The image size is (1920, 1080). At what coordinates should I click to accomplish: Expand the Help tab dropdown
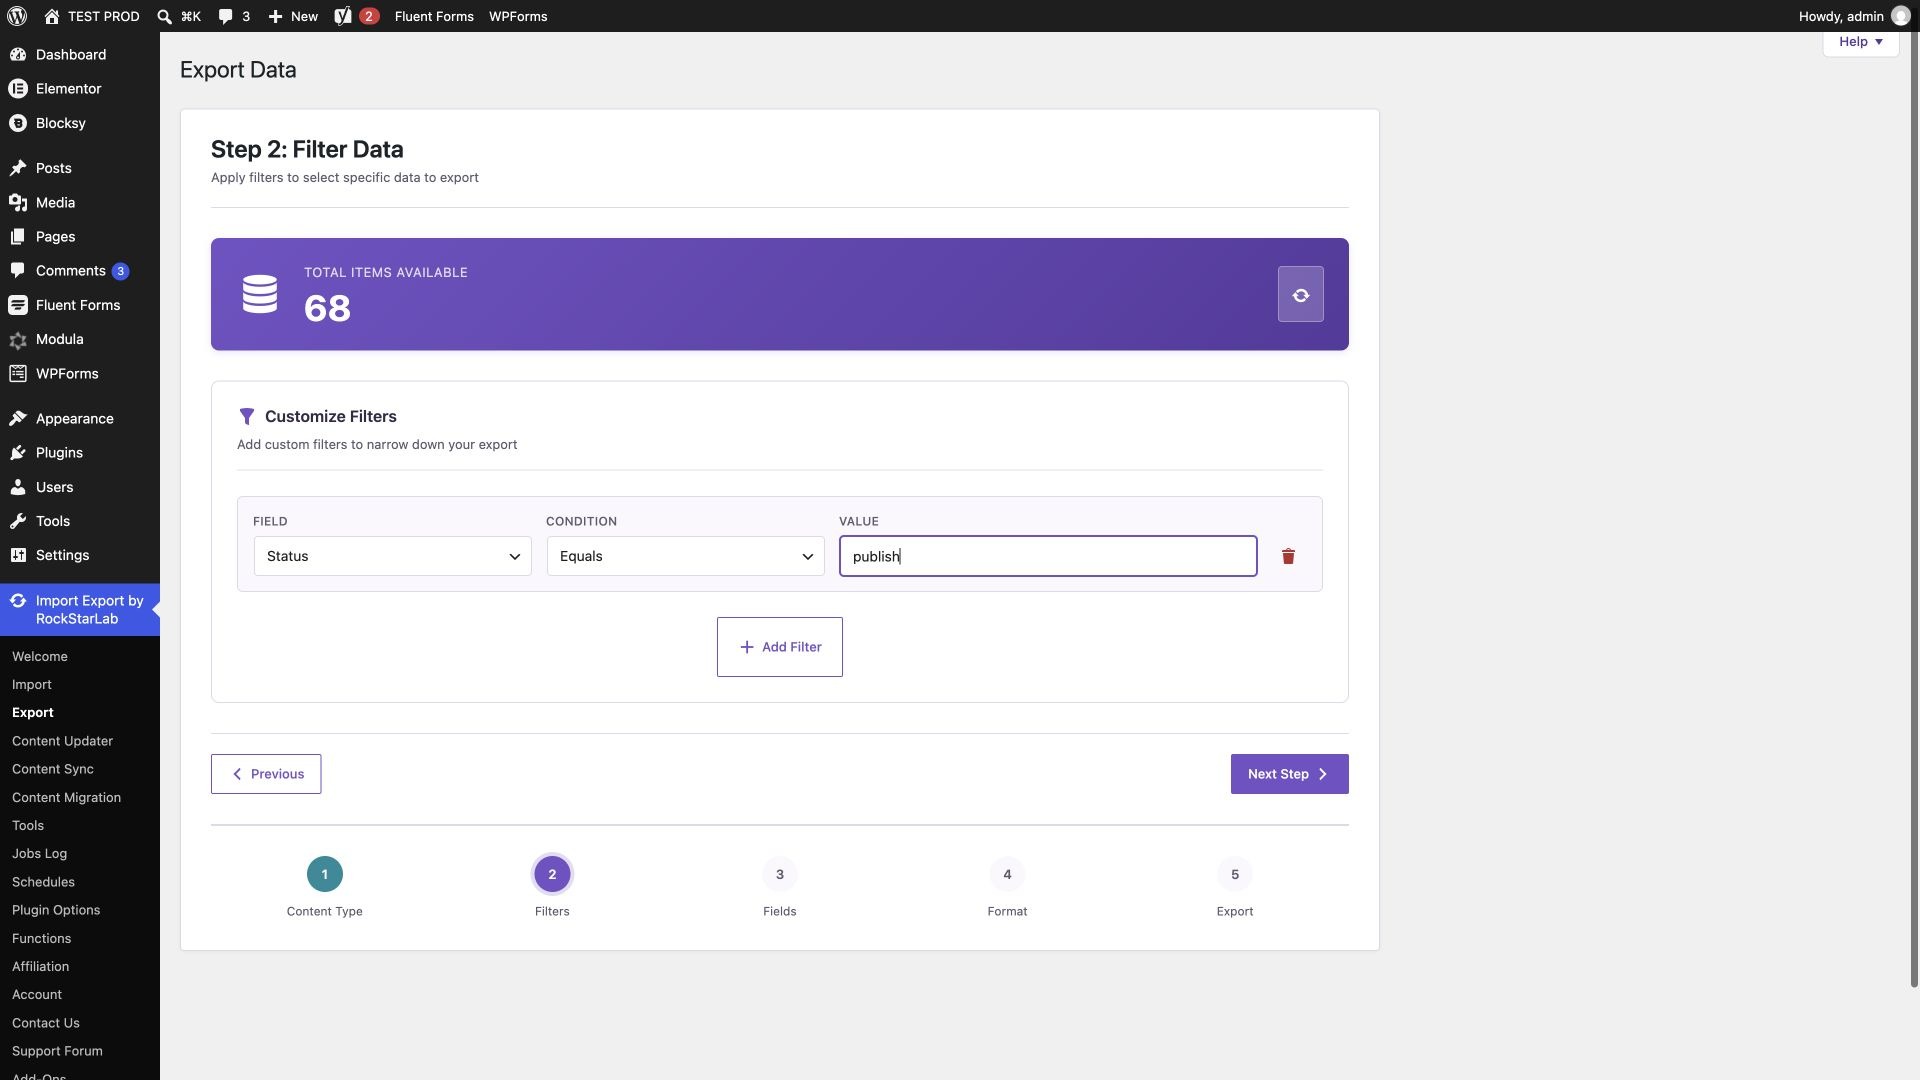pos(1860,42)
